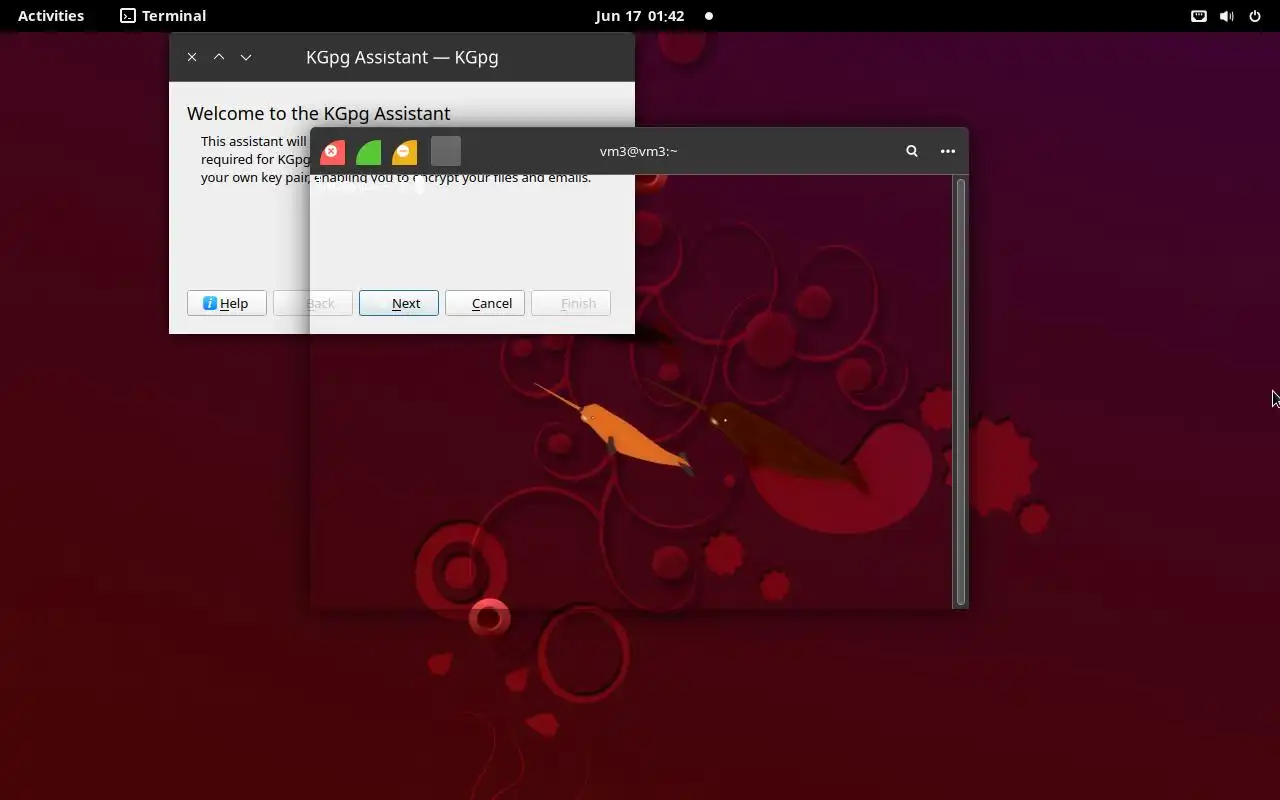Screen dimensions: 1280x800
Task: Click the network status icon
Action: (1198, 16)
